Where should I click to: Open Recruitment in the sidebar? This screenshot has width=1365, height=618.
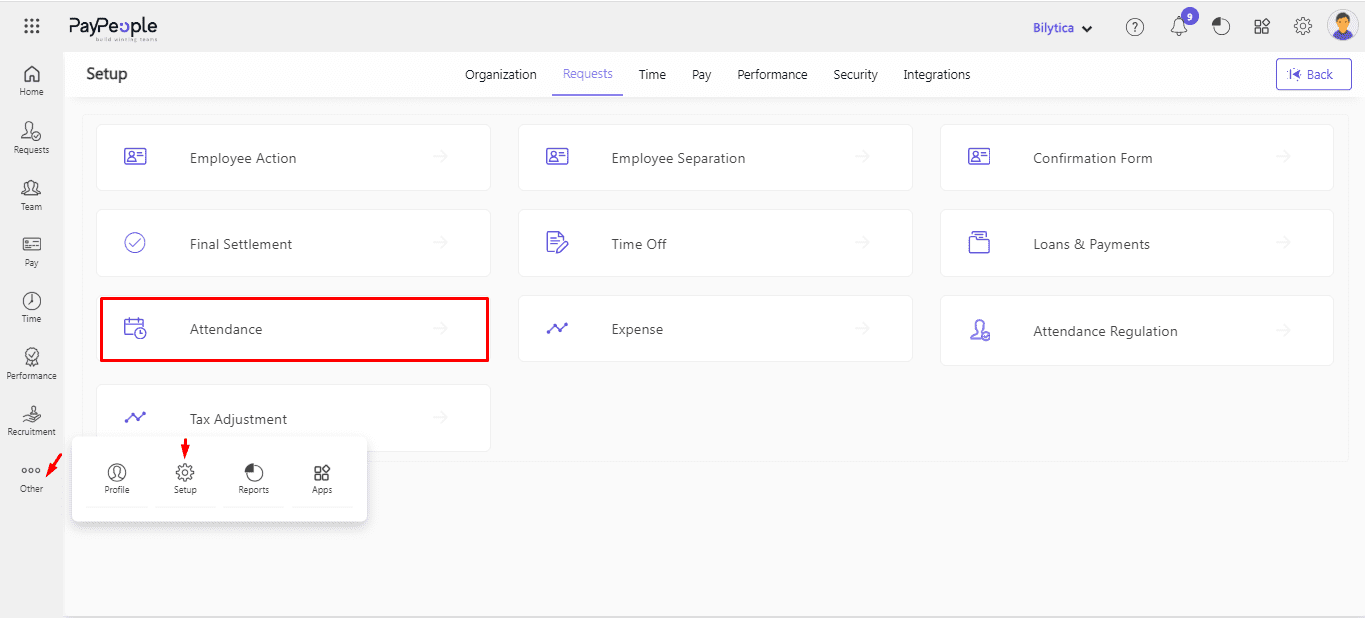click(32, 420)
